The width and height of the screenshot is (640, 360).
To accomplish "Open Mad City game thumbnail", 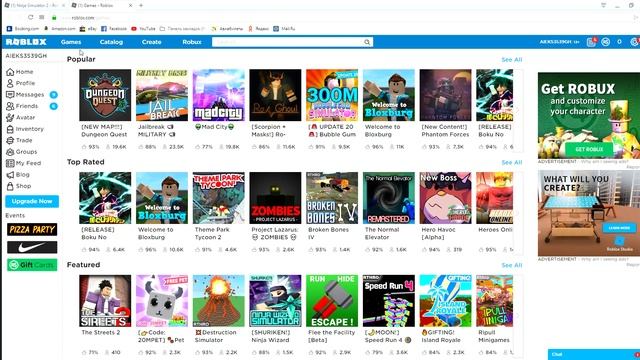I will pyautogui.click(x=218, y=95).
